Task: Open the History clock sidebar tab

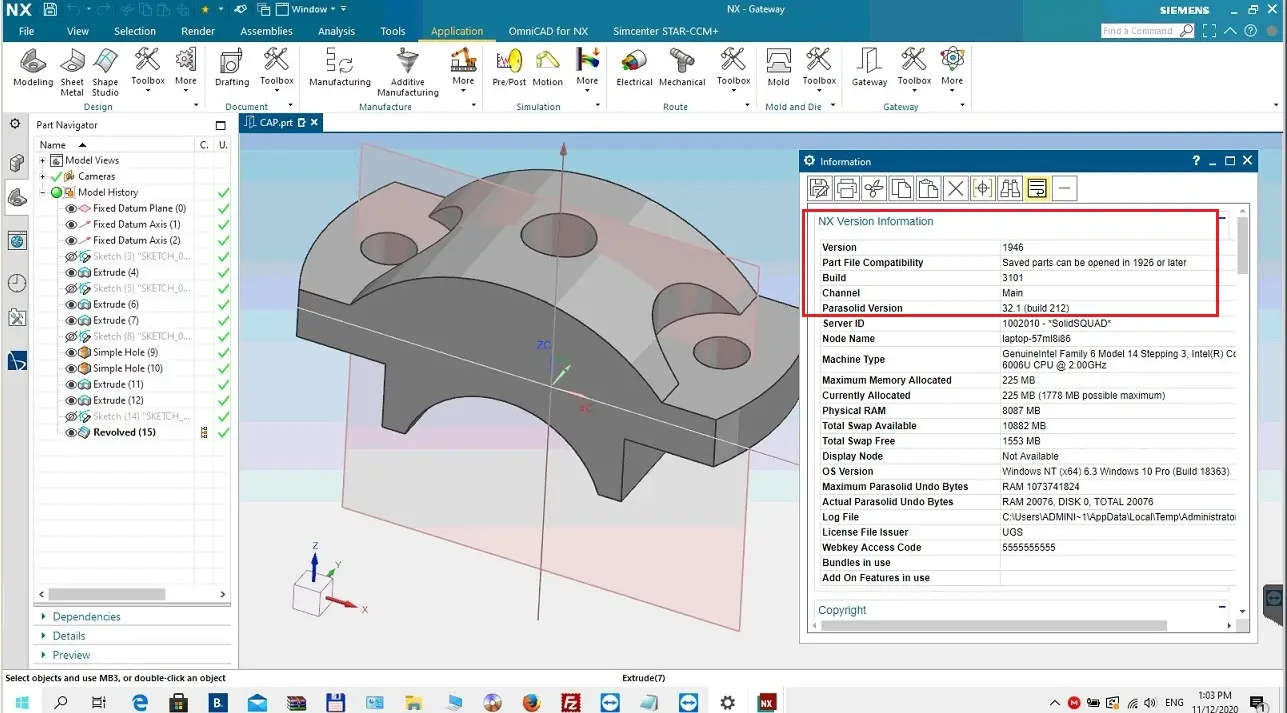Action: (16, 283)
